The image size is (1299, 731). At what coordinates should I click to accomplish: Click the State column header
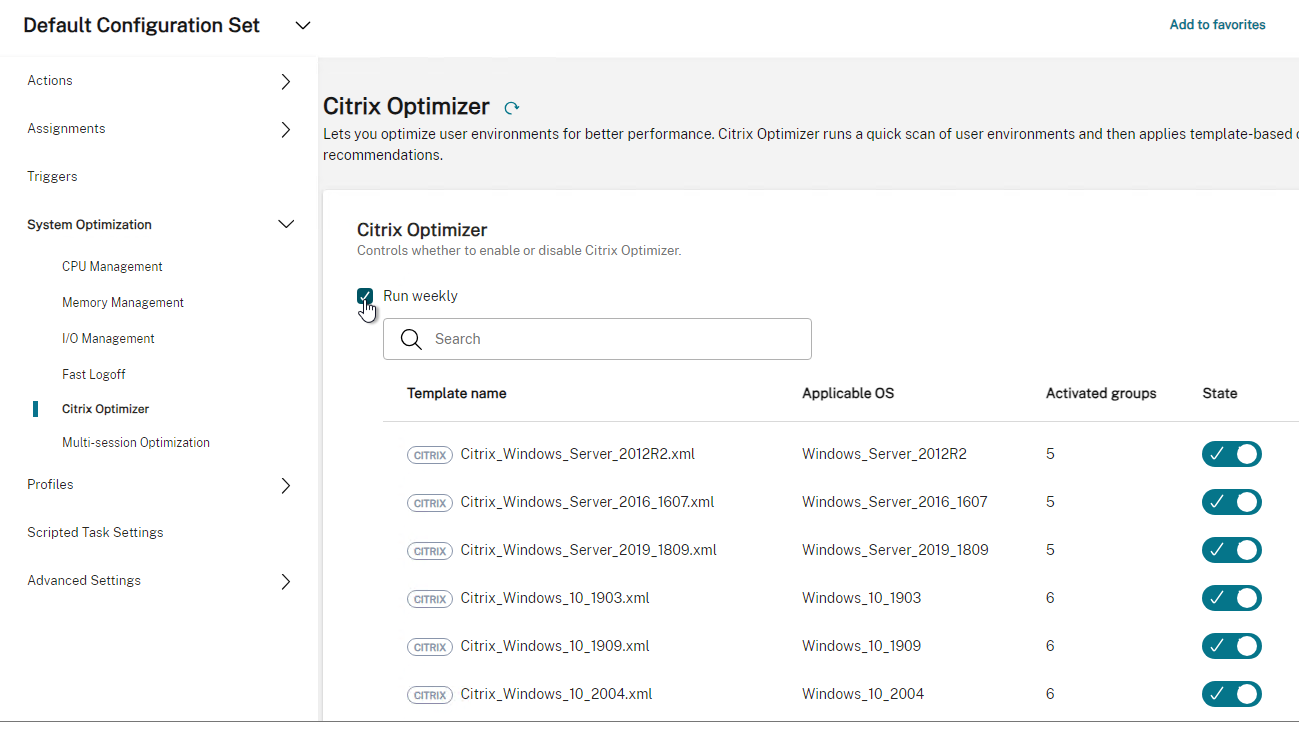coord(1220,394)
